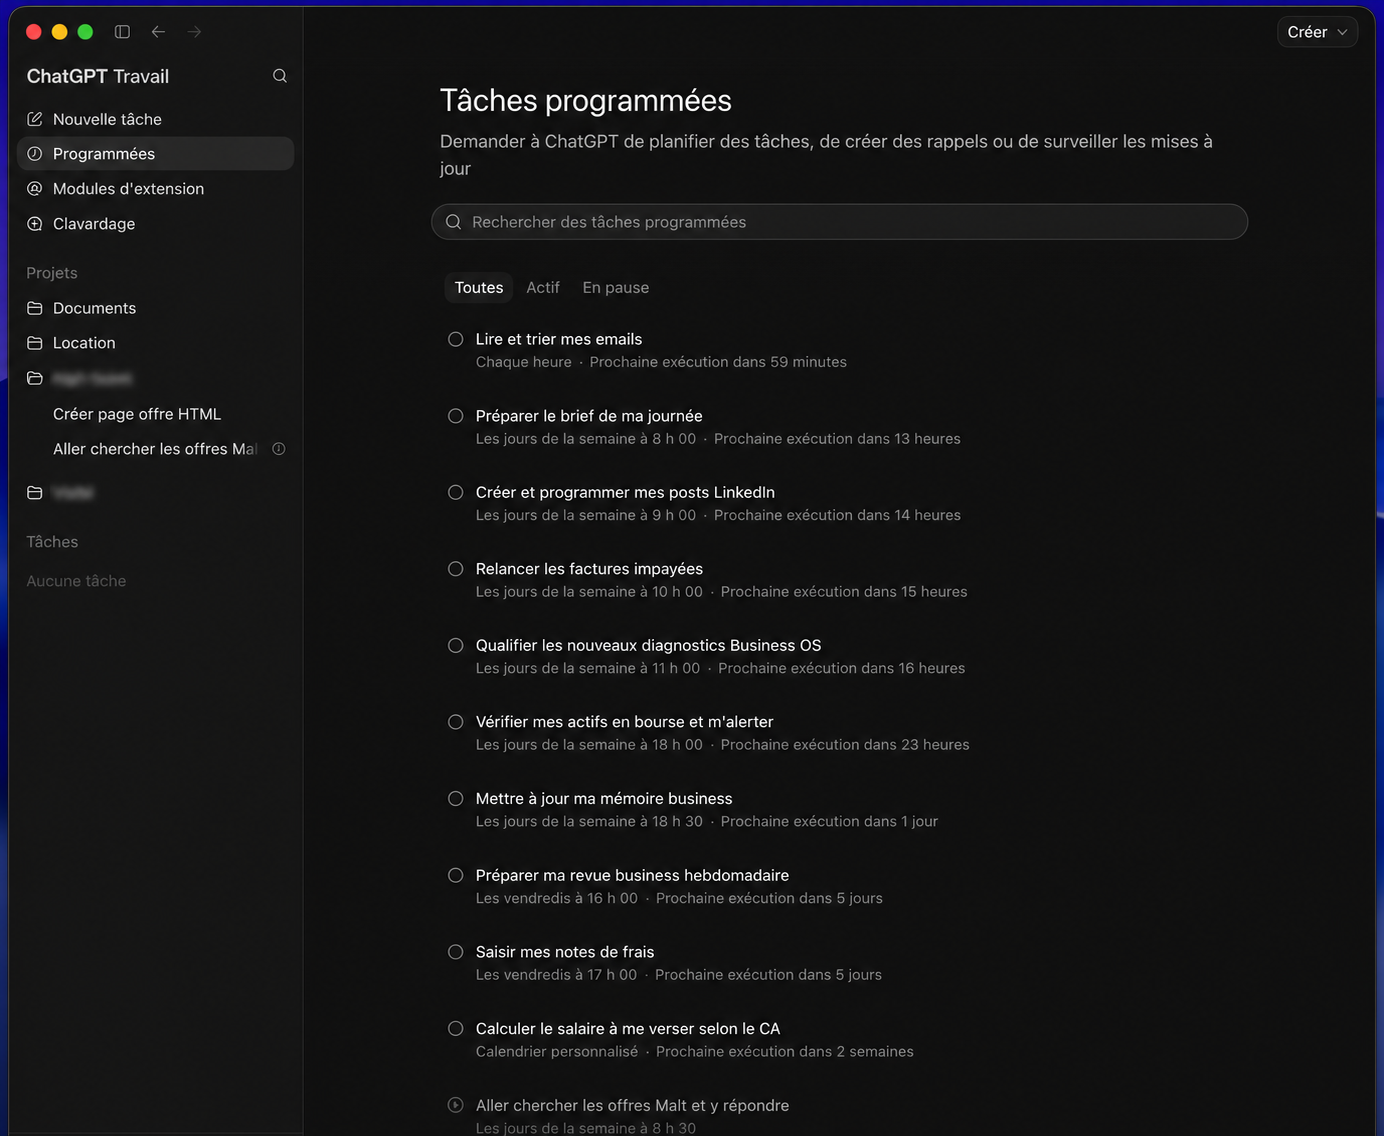Toggle circle for Préparer ma revue business hebdomadaire
This screenshot has height=1136, width=1384.
point(456,875)
